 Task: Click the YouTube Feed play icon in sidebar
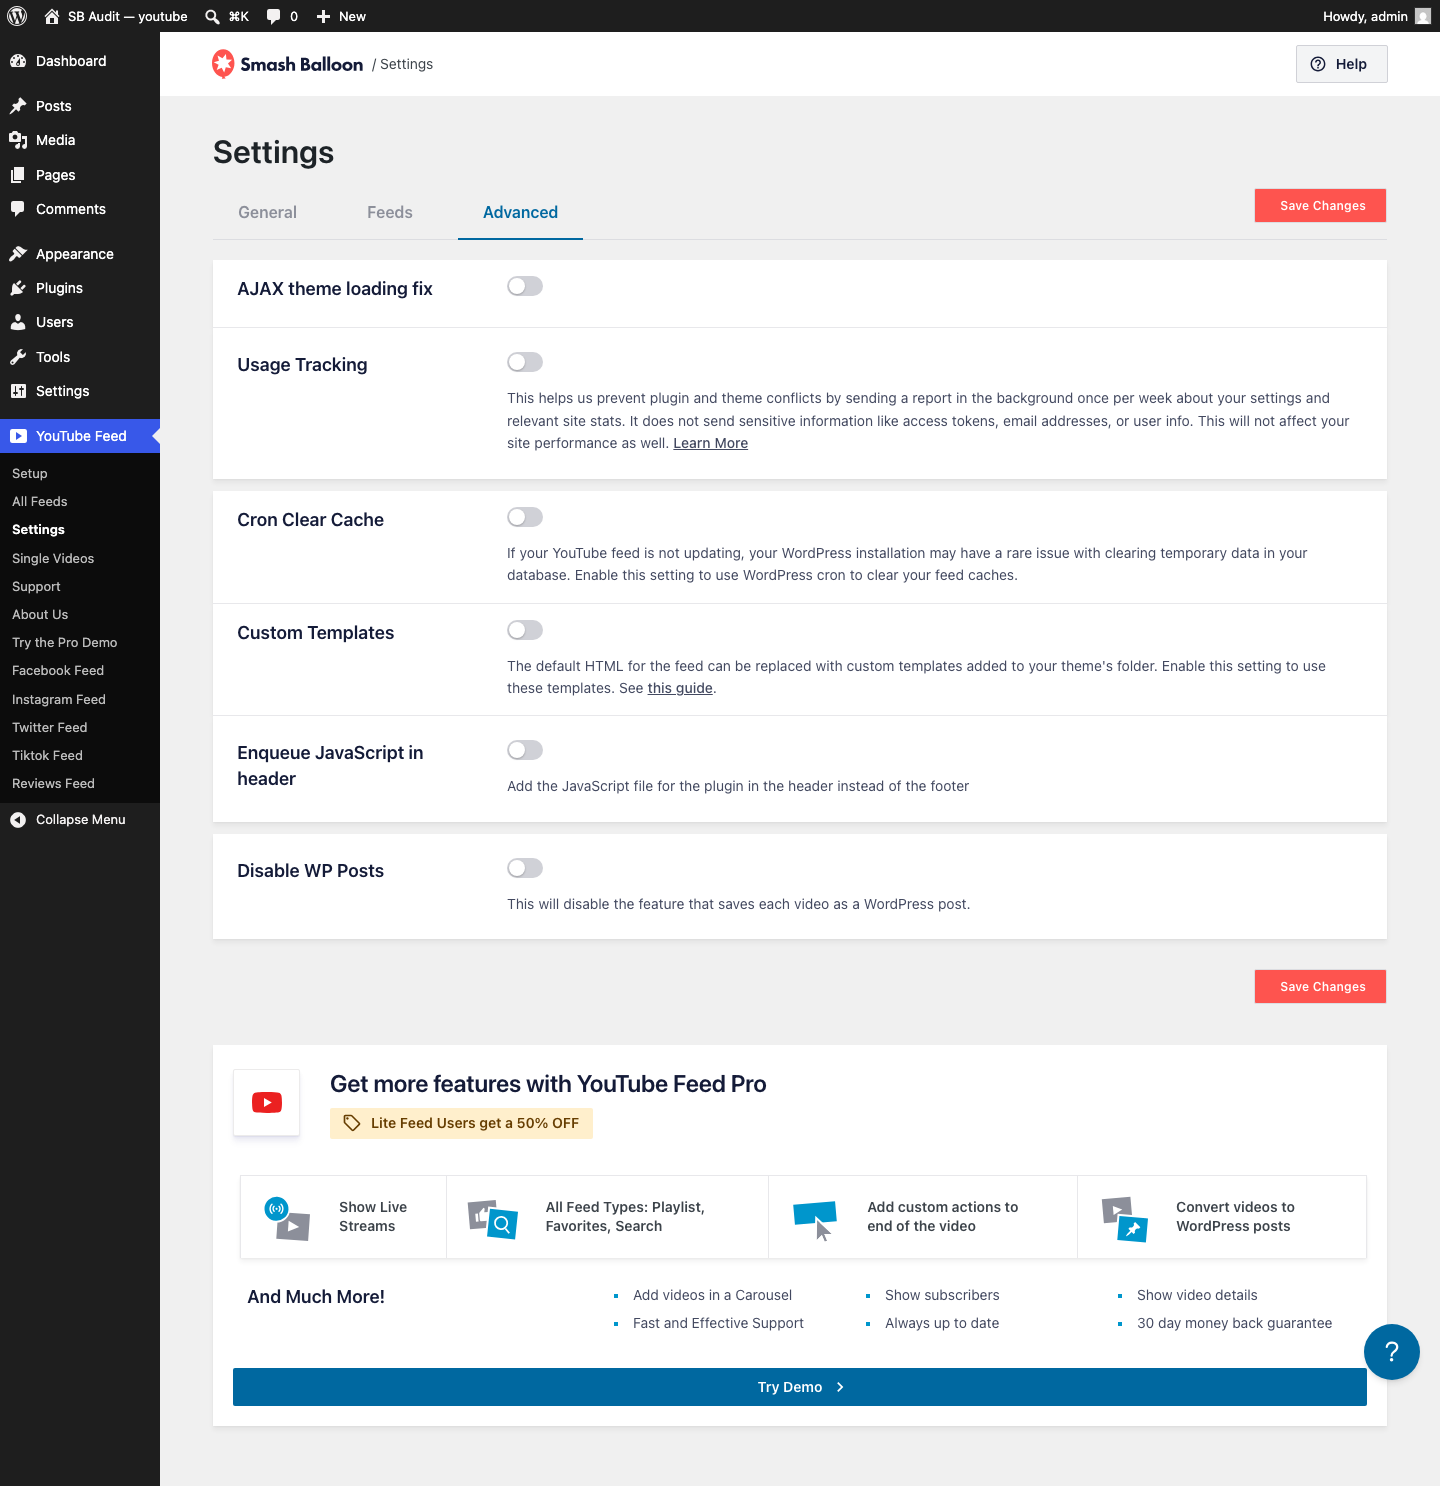[x=18, y=436]
